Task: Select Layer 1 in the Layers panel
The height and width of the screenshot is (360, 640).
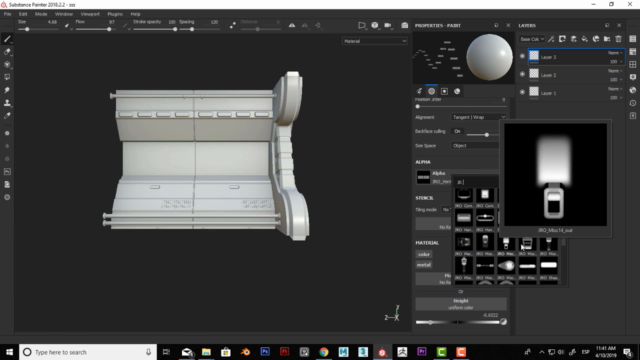Action: [576, 93]
